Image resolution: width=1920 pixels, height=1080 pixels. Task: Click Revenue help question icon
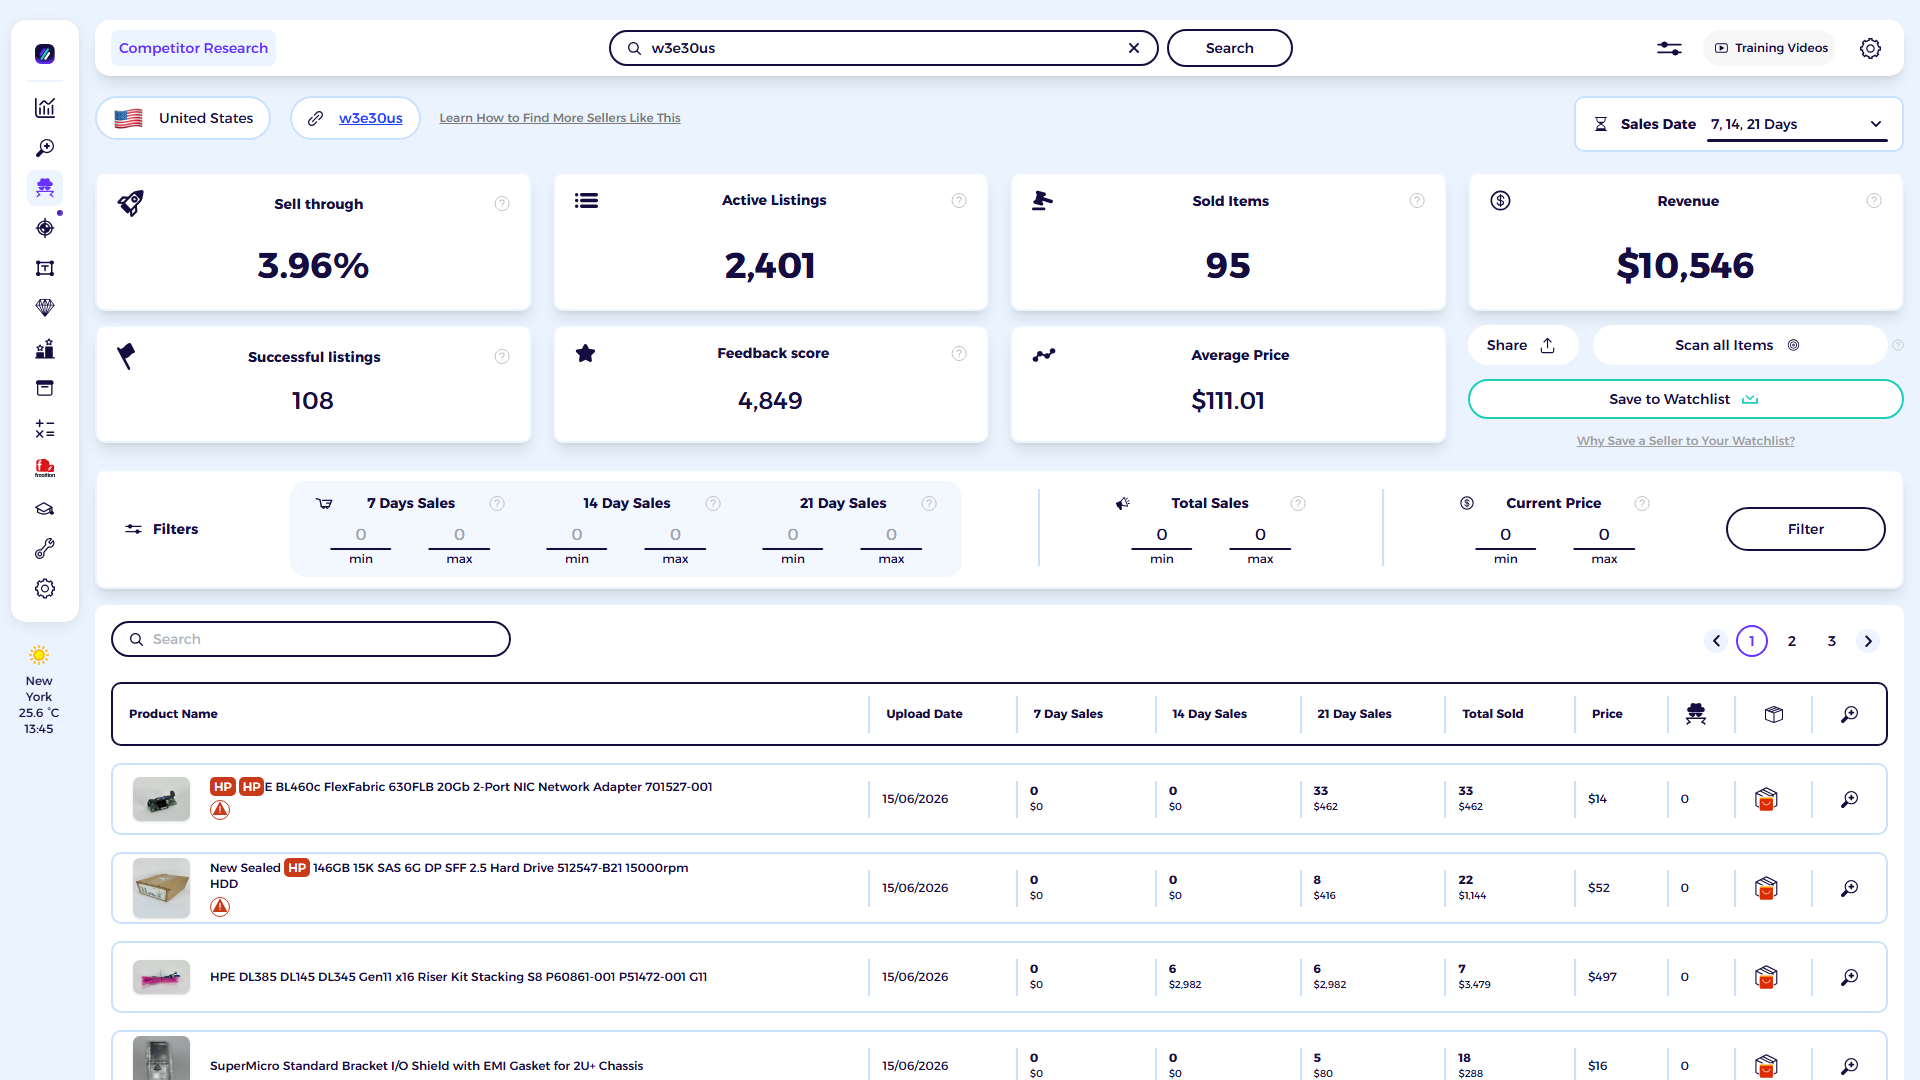[1874, 201]
